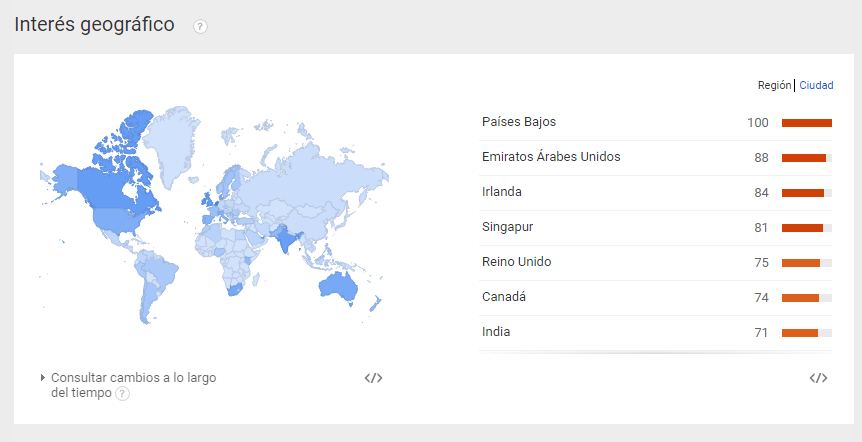Viewport: 862px width, 442px height.
Task: Click the orange bar for India
Action: [800, 333]
